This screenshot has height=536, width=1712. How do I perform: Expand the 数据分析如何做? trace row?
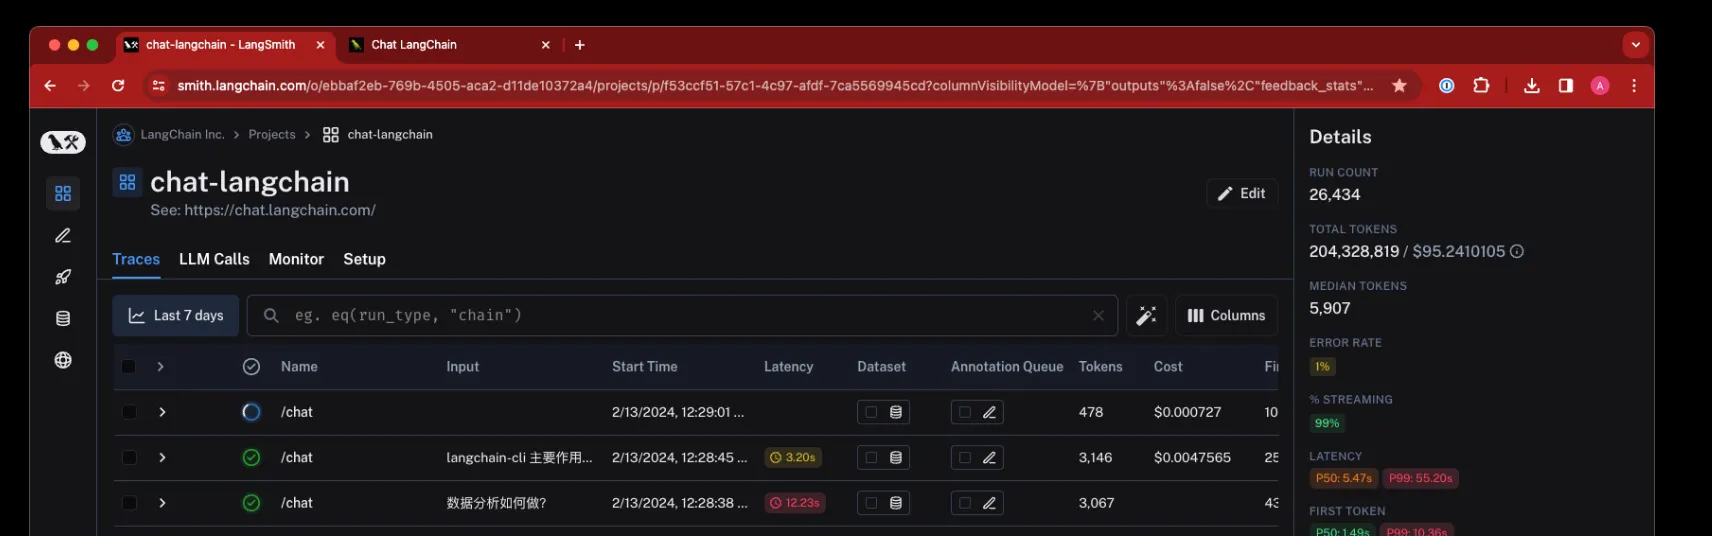162,503
